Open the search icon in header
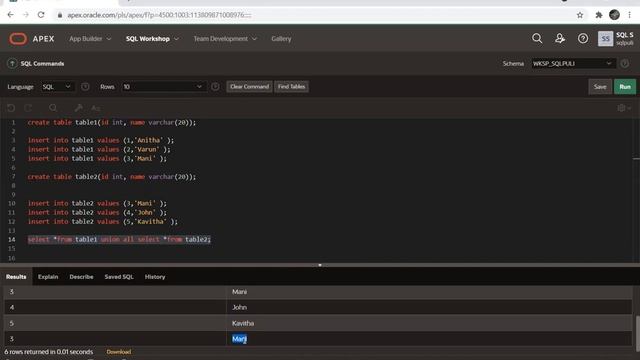This screenshot has height=360, width=640. click(537, 38)
